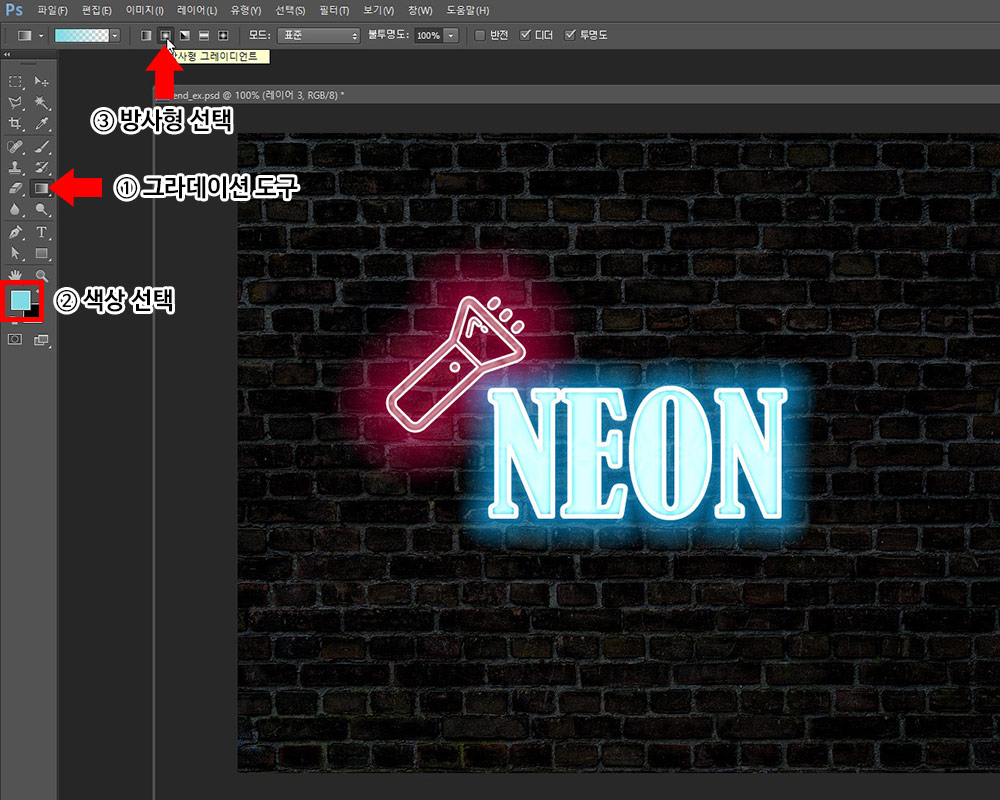Click the foreground color swatch
The image size is (1000, 800).
click(x=20, y=300)
